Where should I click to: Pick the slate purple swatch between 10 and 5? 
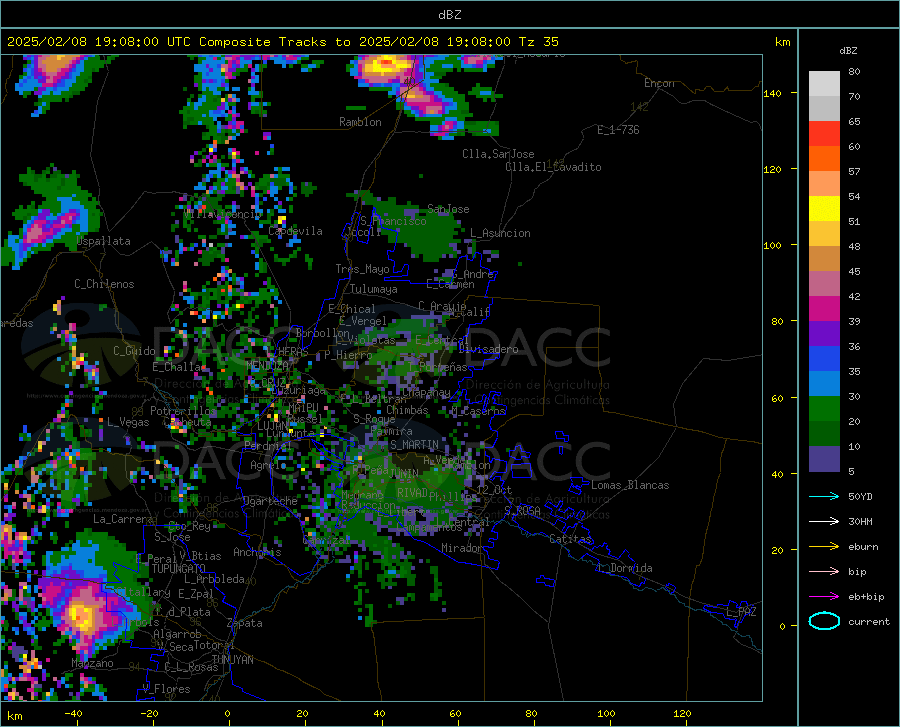(x=824, y=458)
